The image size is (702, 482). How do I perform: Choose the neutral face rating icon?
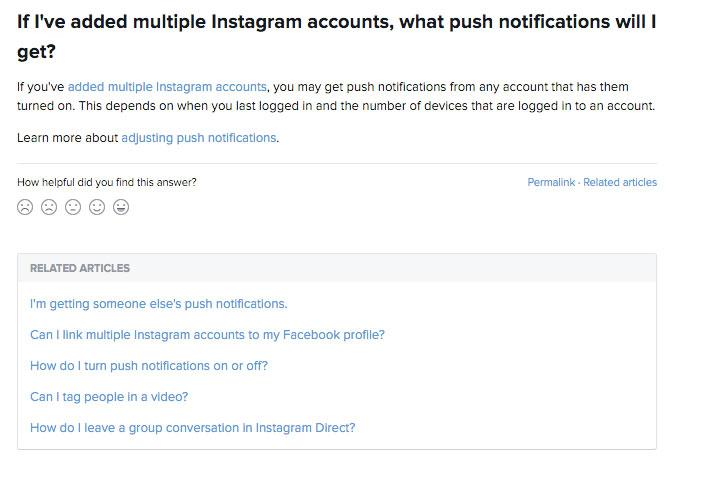pyautogui.click(x=73, y=207)
